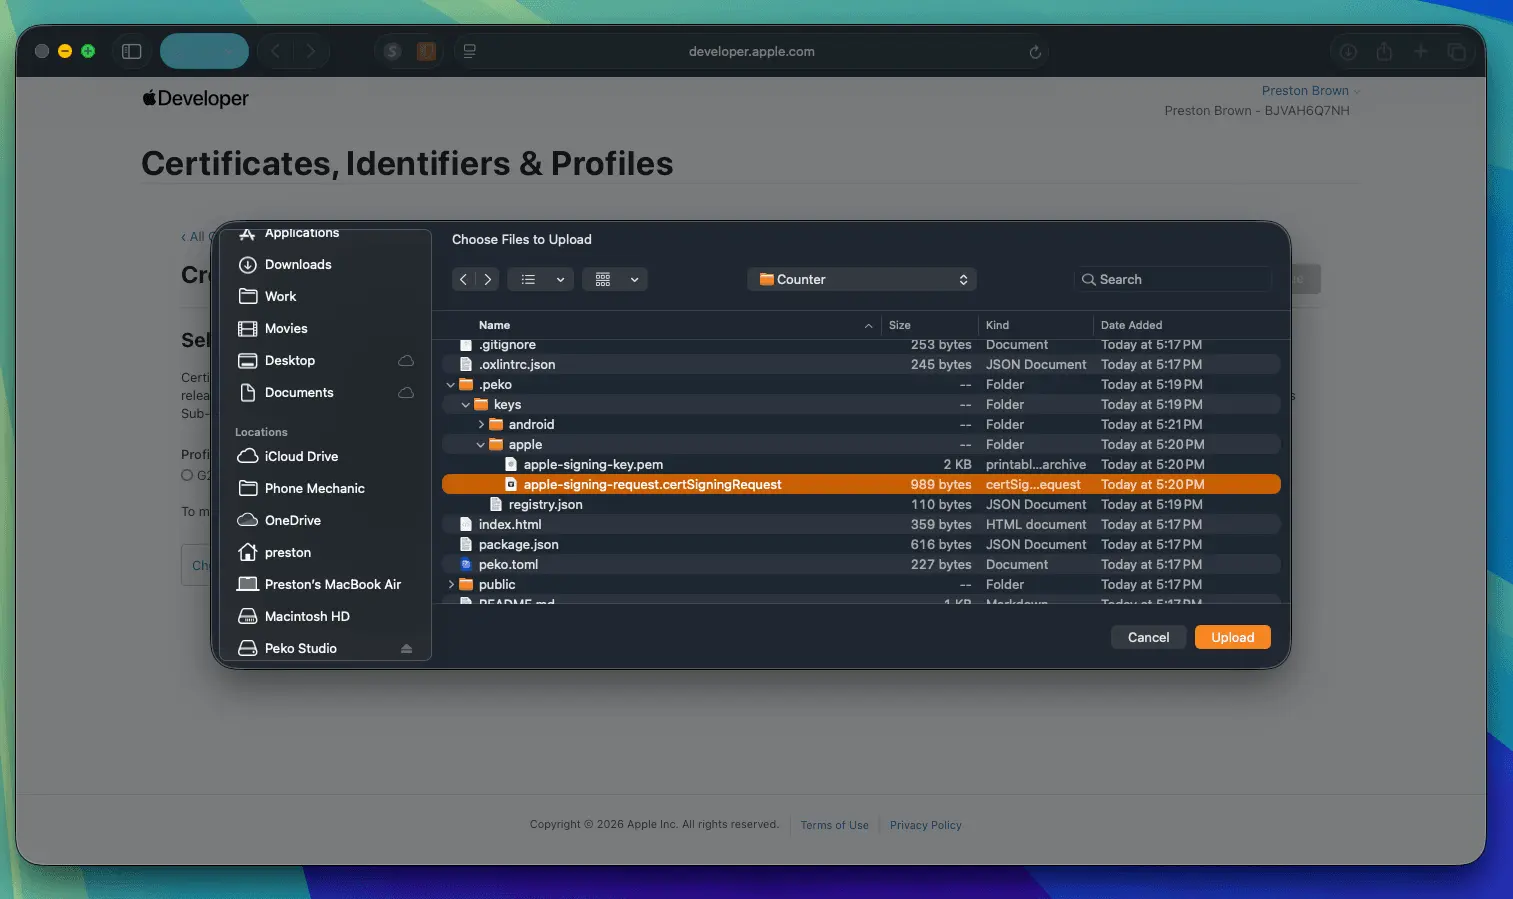This screenshot has height=899, width=1513.
Task: Open the Counter folder path popup
Action: coord(862,280)
